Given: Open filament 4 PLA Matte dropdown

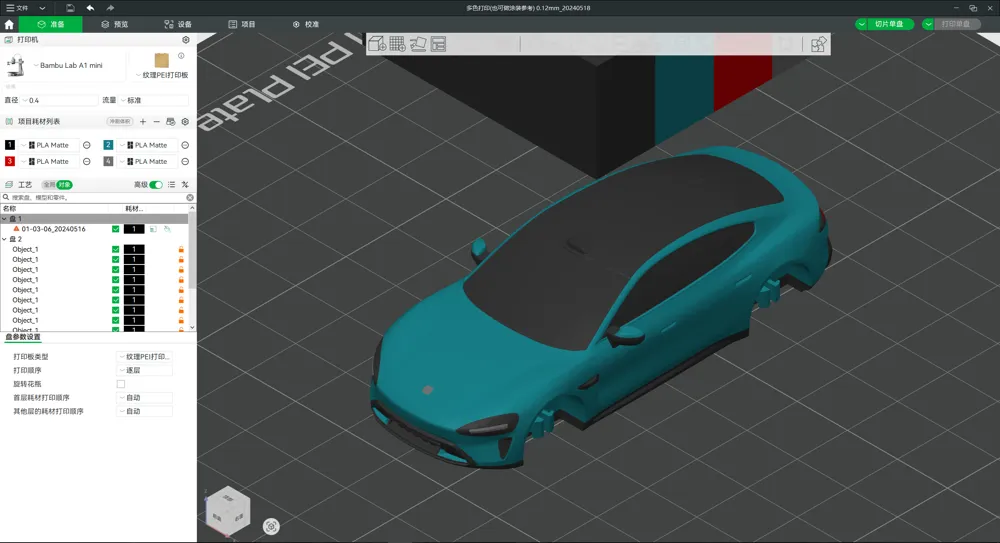Looking at the screenshot, I should pyautogui.click(x=147, y=161).
